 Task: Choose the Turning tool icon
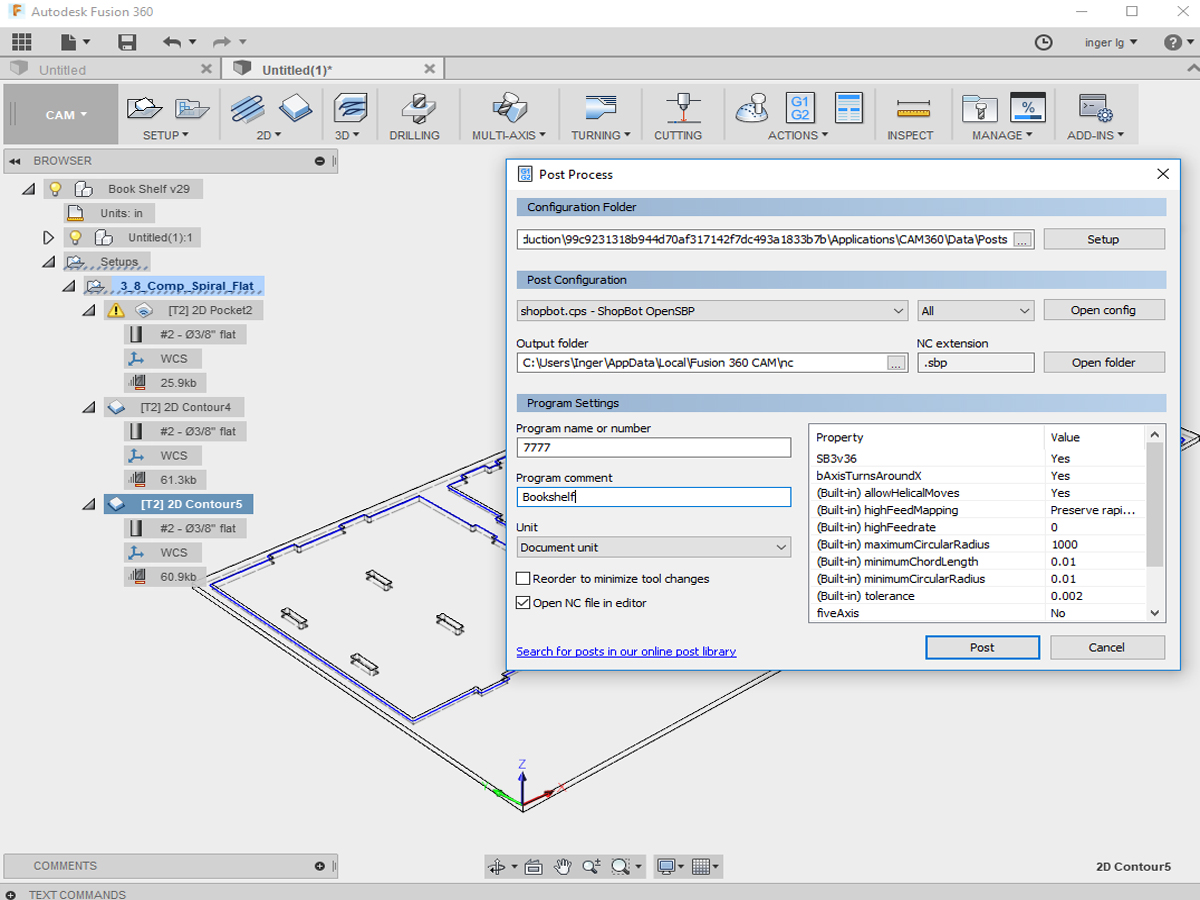tap(600, 107)
